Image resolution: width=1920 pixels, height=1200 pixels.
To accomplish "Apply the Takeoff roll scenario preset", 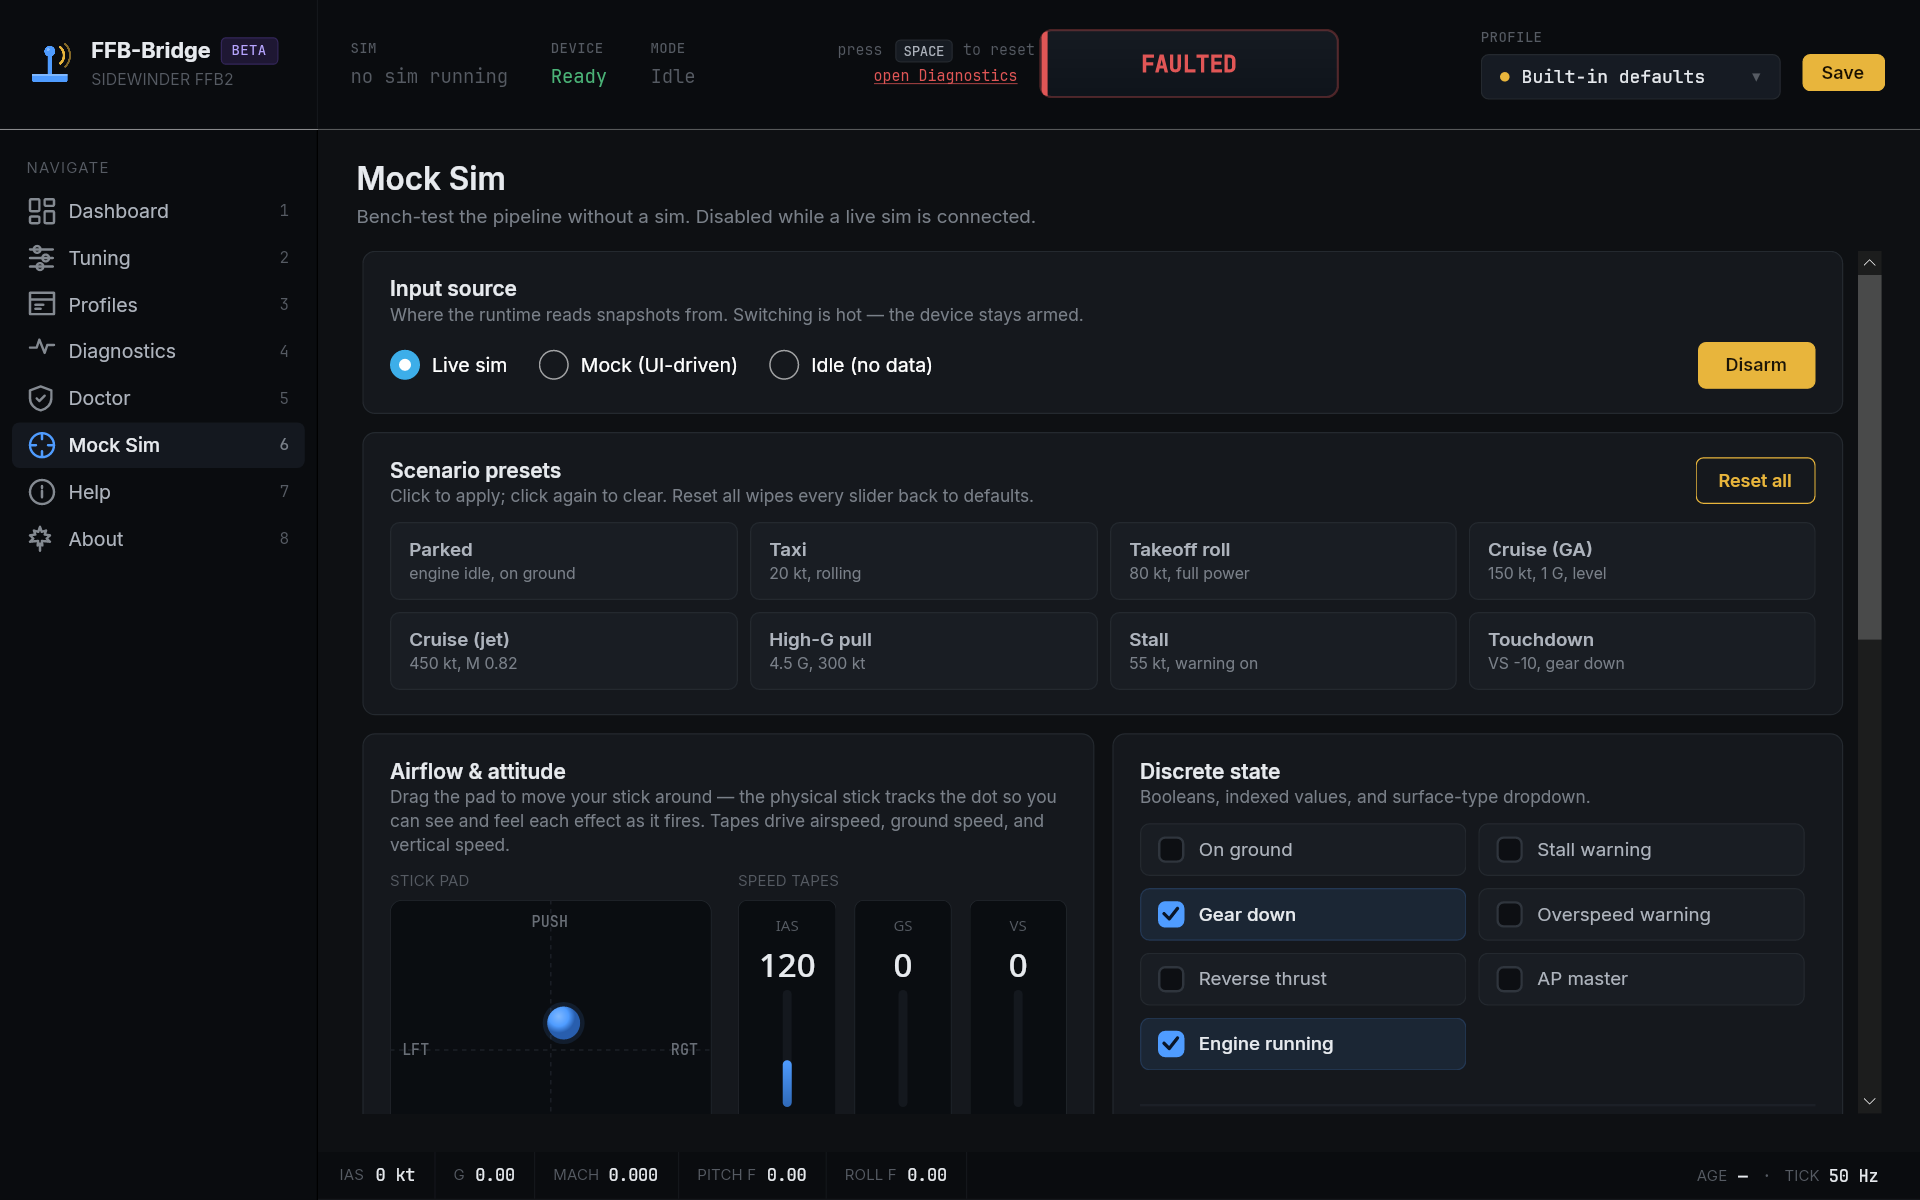I will click(1282, 561).
